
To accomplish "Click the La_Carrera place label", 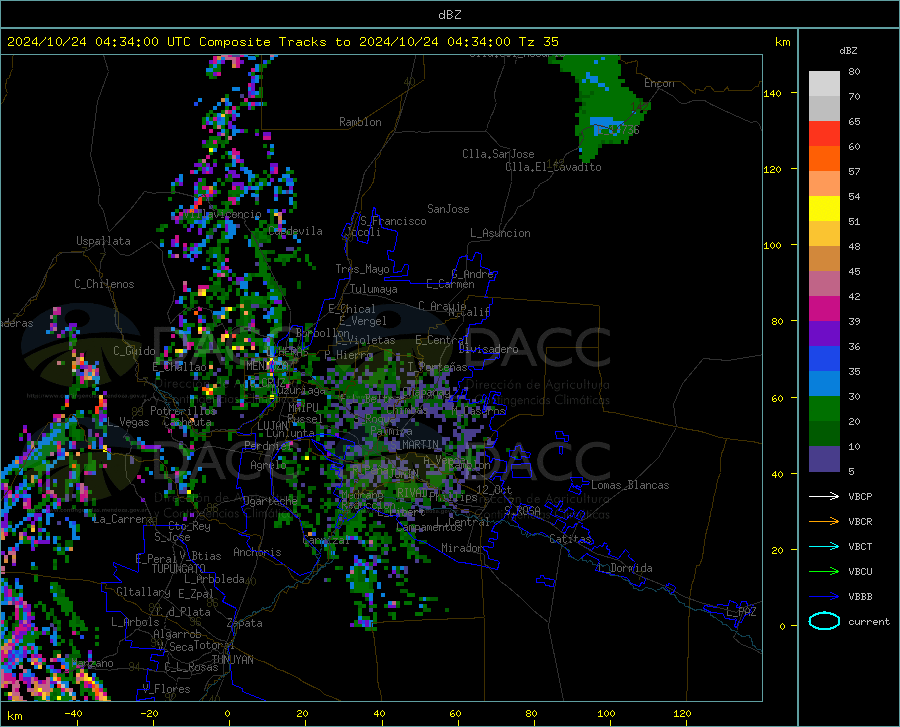I will (x=123, y=519).
